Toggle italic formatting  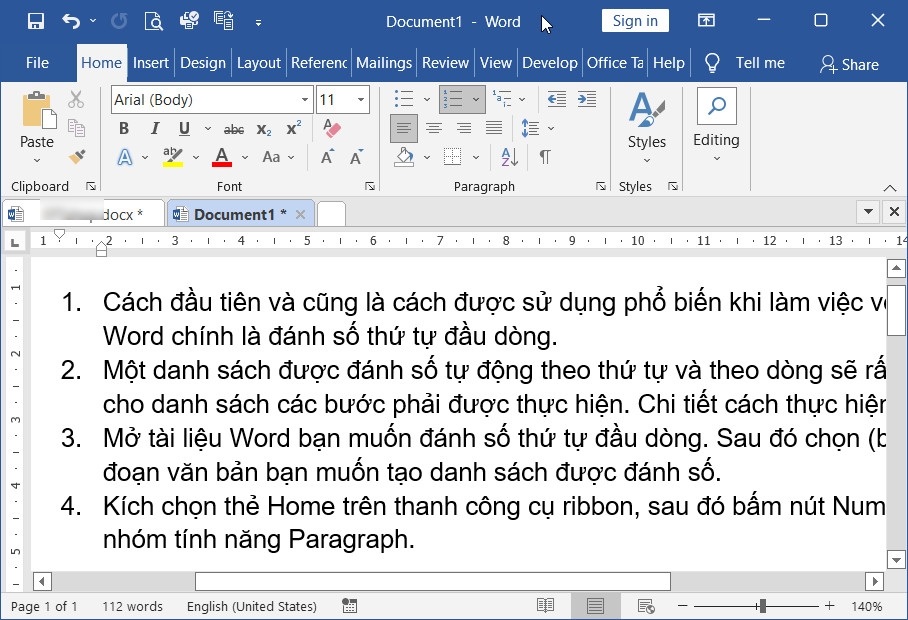coord(155,128)
